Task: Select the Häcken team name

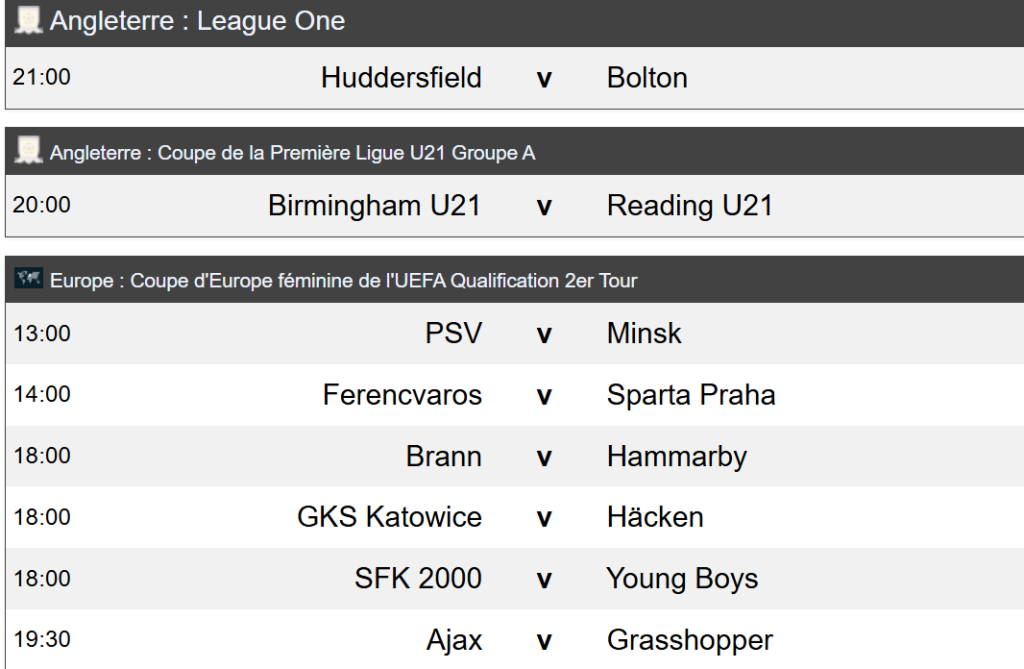Action: [655, 517]
